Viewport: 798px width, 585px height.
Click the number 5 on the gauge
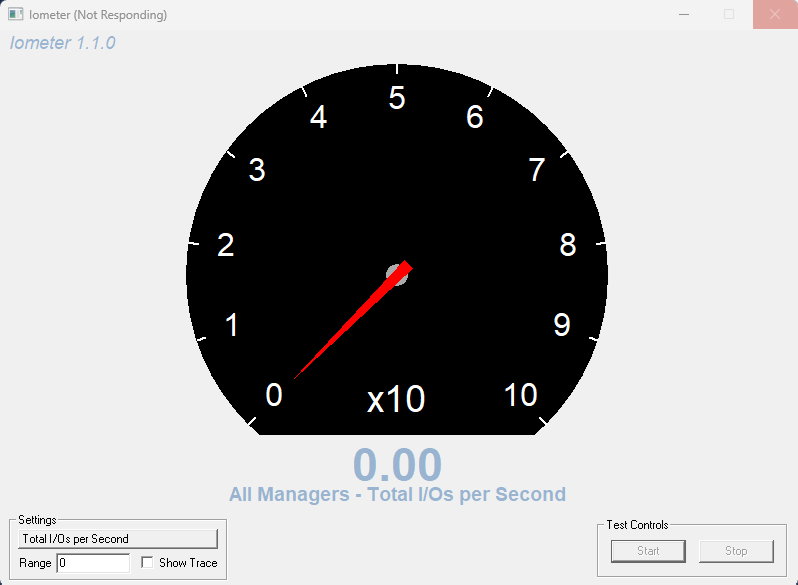[x=397, y=99]
